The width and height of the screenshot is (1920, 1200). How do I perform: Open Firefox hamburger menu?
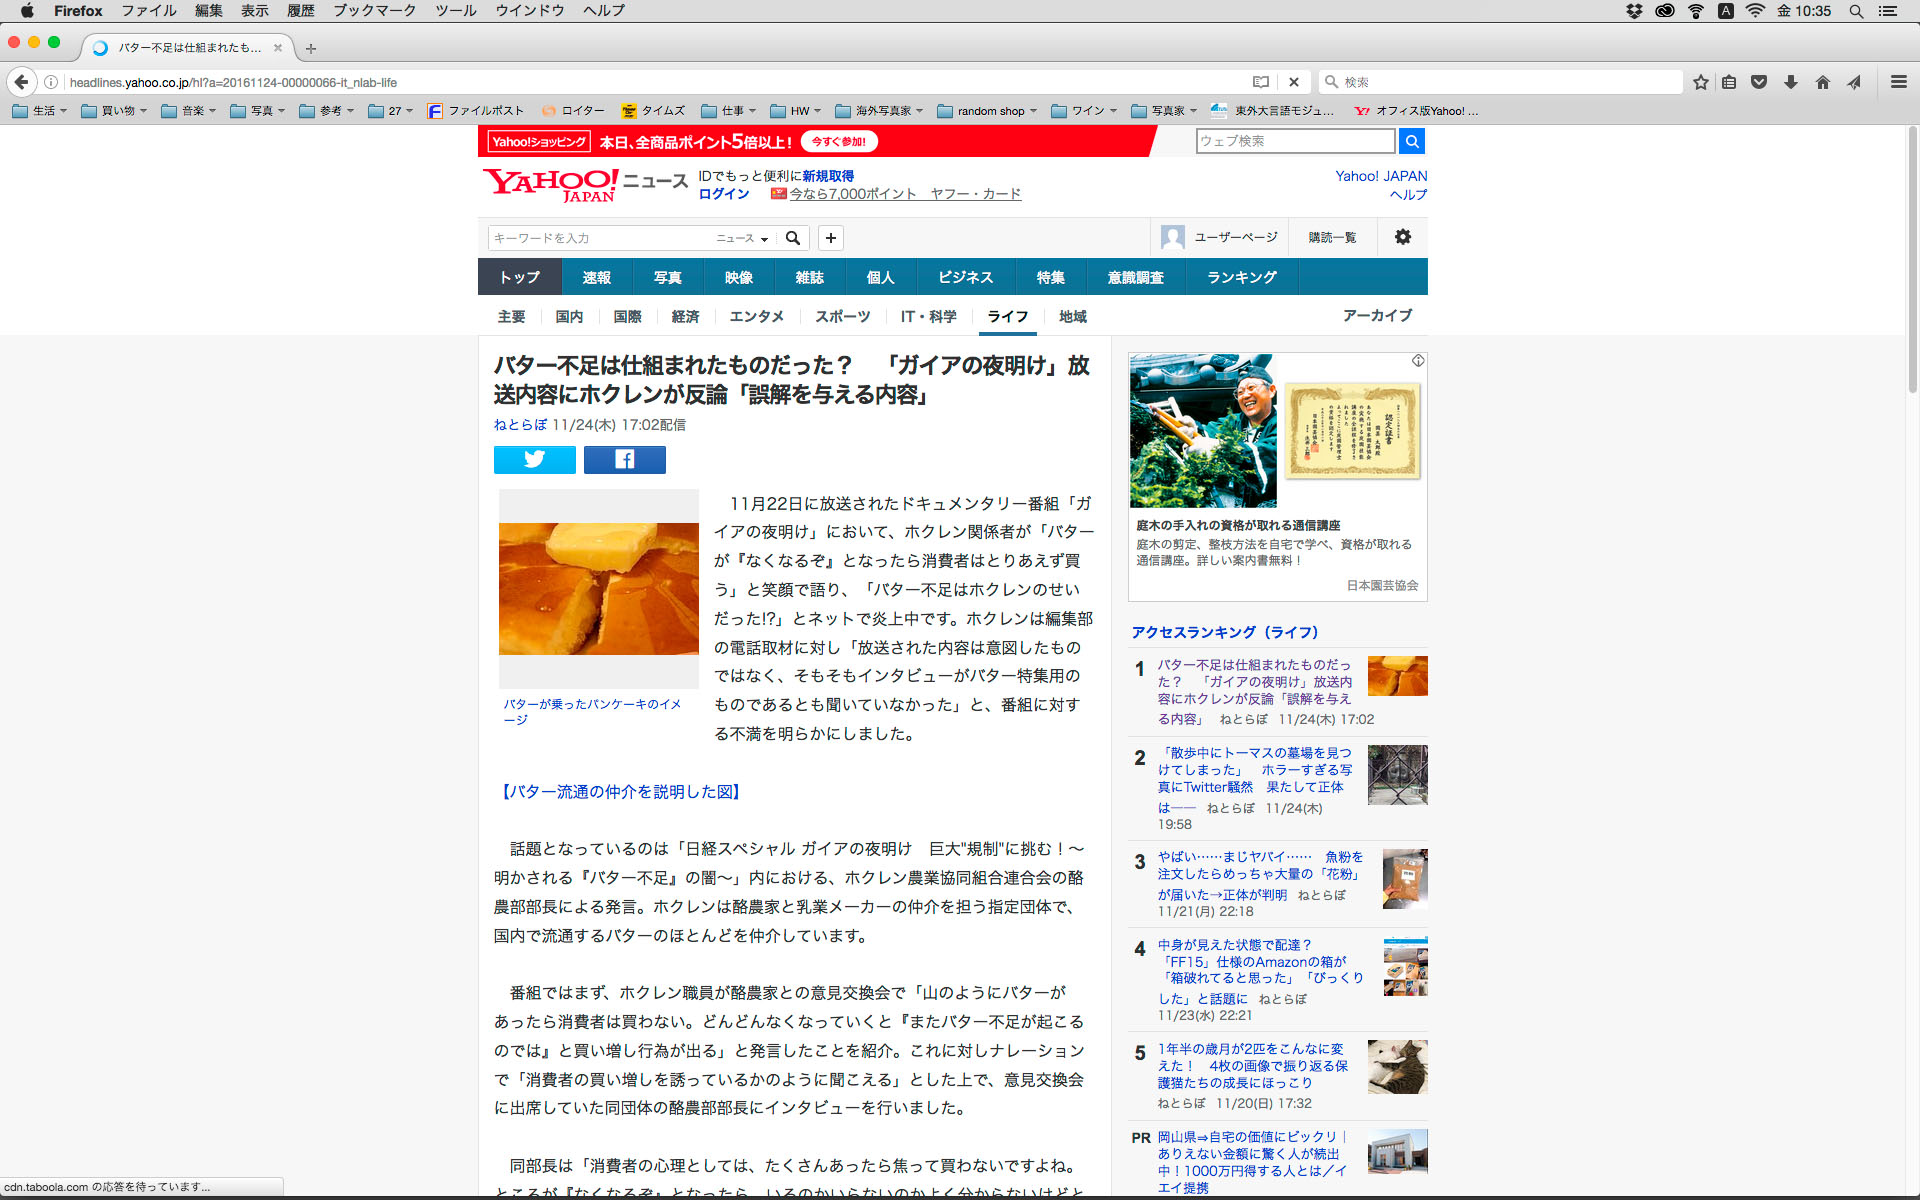pos(1898,82)
